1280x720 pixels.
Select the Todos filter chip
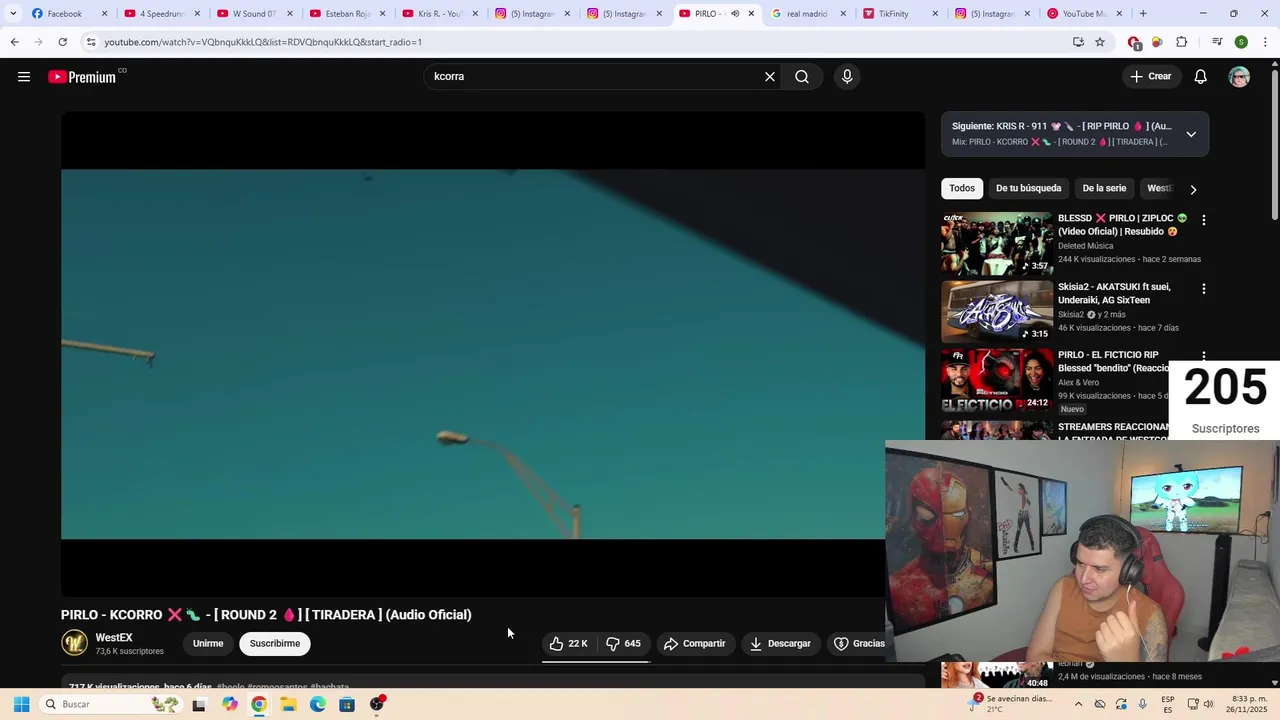(962, 188)
